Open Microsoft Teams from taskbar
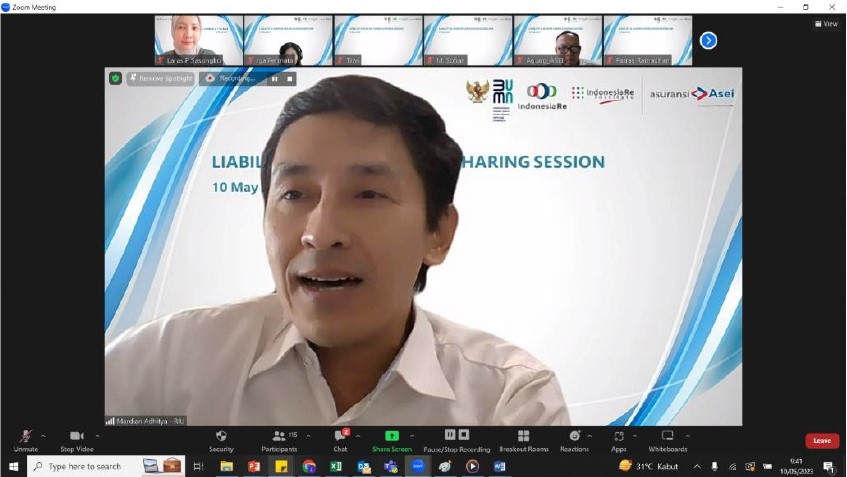The height and width of the screenshot is (477, 847). [391, 466]
